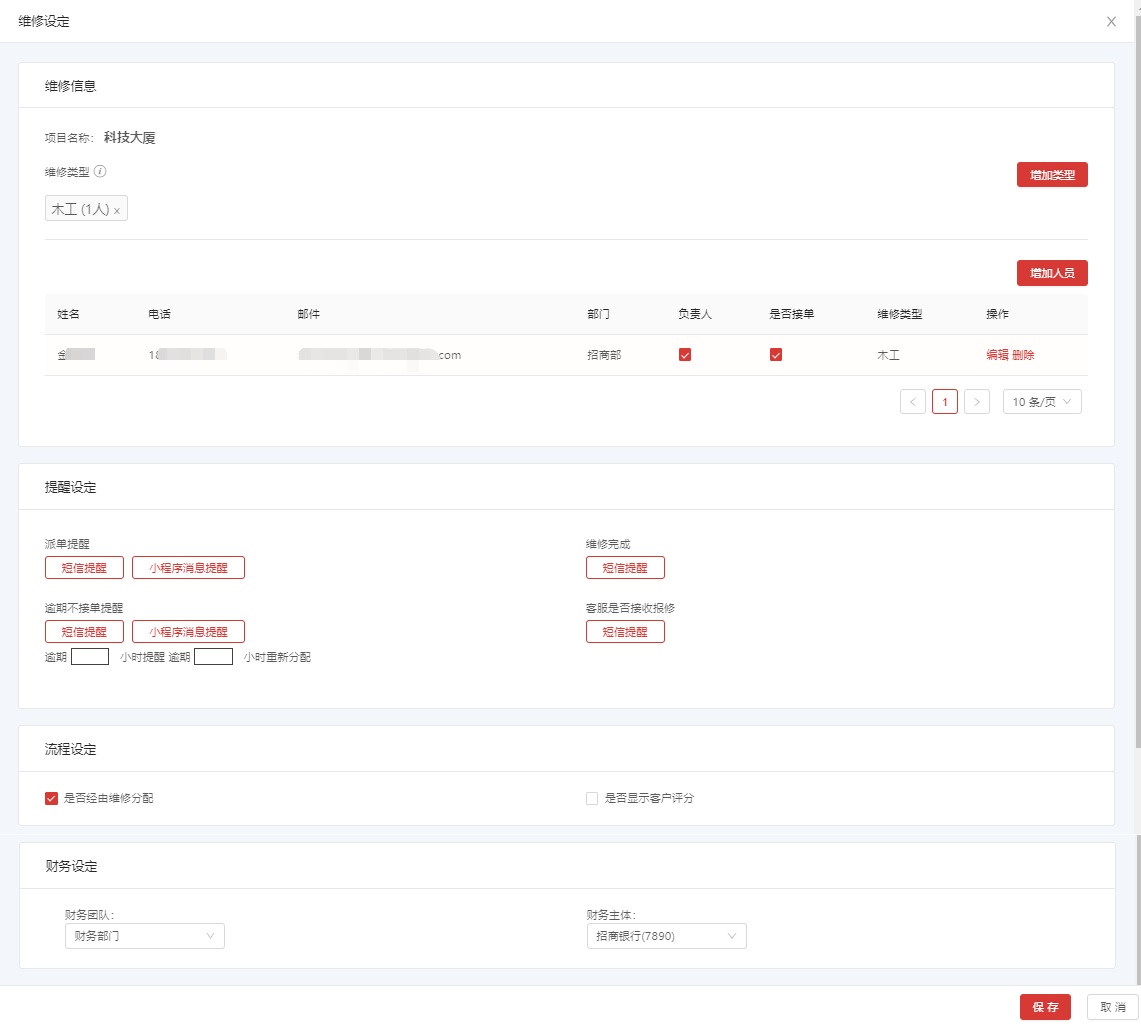Click the 逾期 小时提醒 input box
This screenshot has height=1028, width=1141.
[x=90, y=657]
